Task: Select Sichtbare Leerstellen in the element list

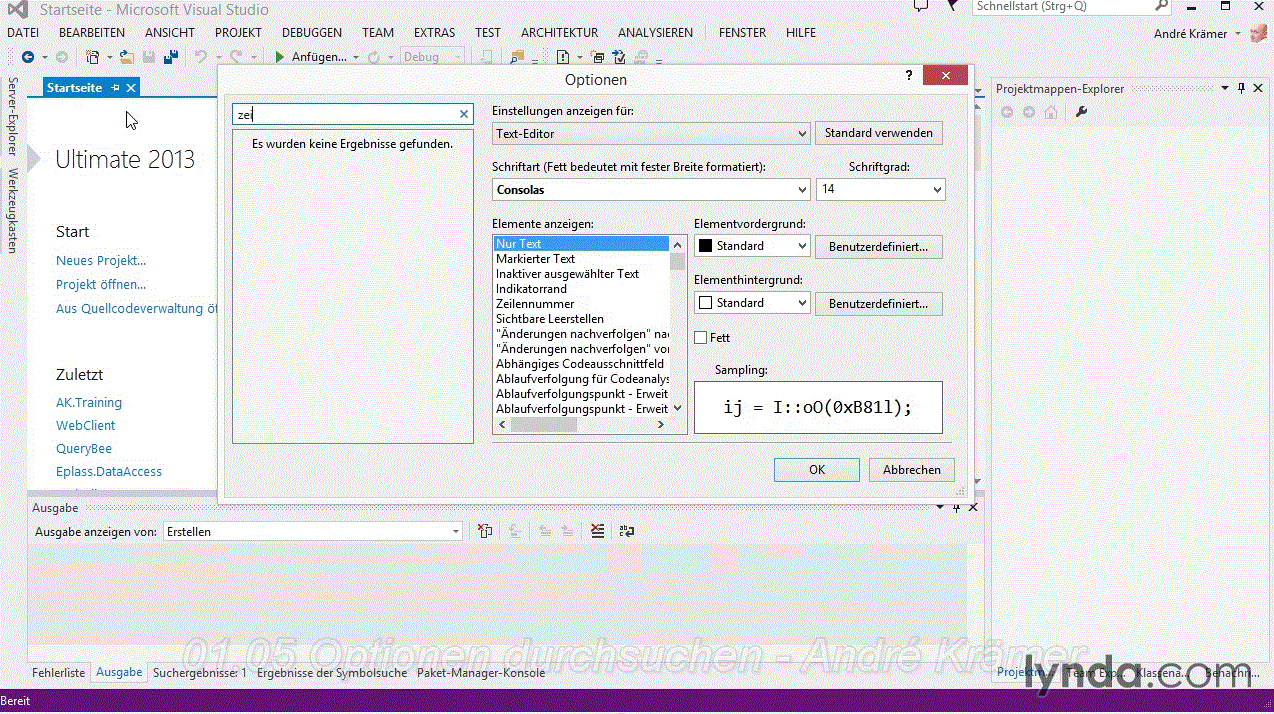Action: pyautogui.click(x=550, y=319)
